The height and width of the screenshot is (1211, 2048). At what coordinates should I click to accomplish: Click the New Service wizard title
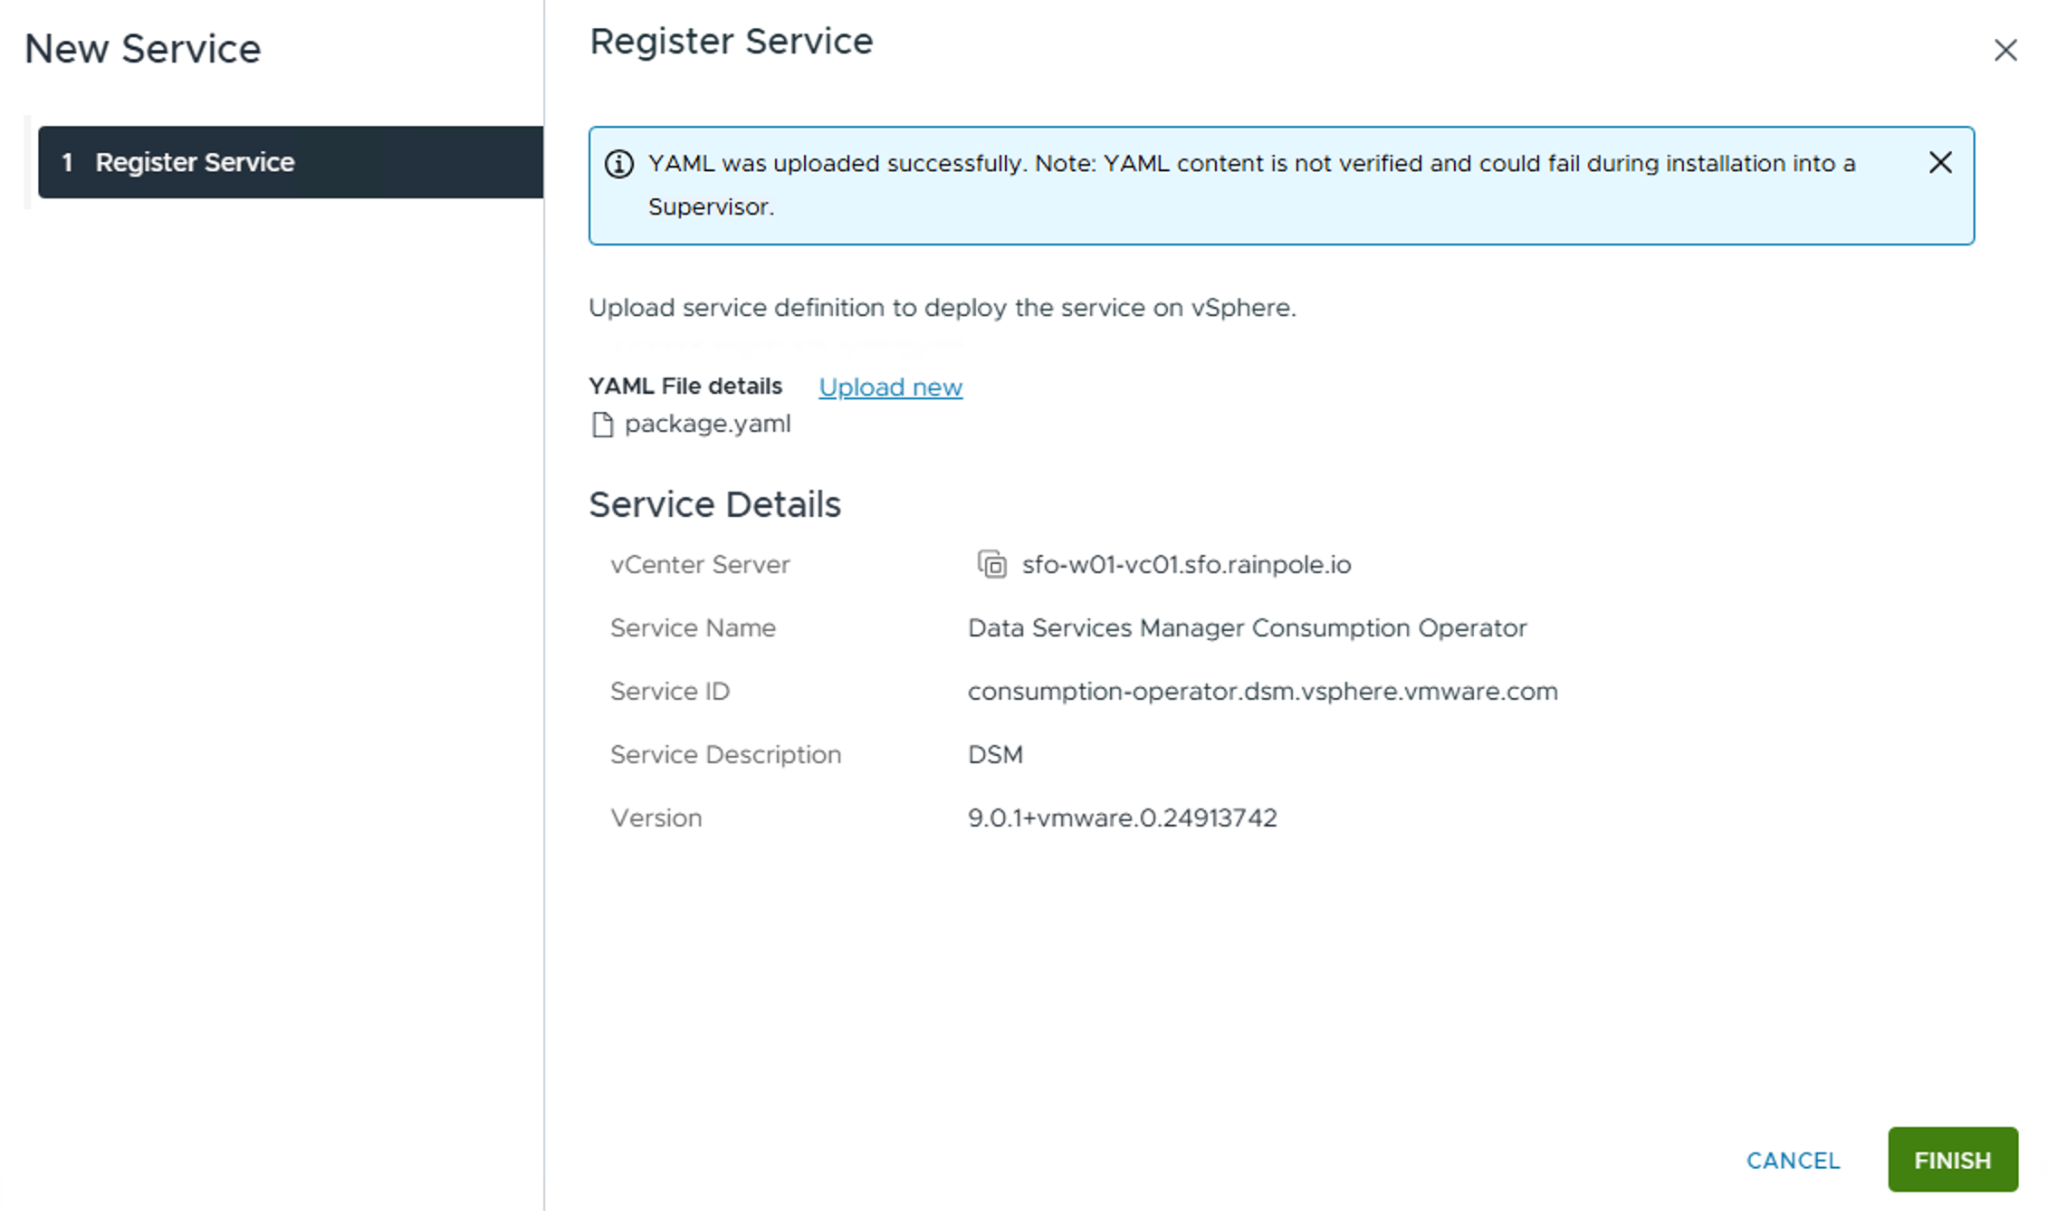tap(142, 49)
